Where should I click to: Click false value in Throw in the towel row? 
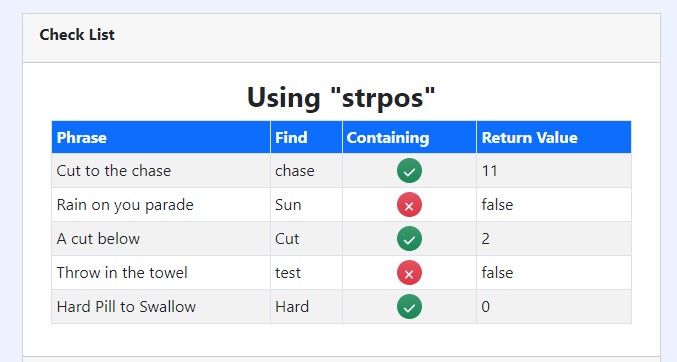click(497, 273)
